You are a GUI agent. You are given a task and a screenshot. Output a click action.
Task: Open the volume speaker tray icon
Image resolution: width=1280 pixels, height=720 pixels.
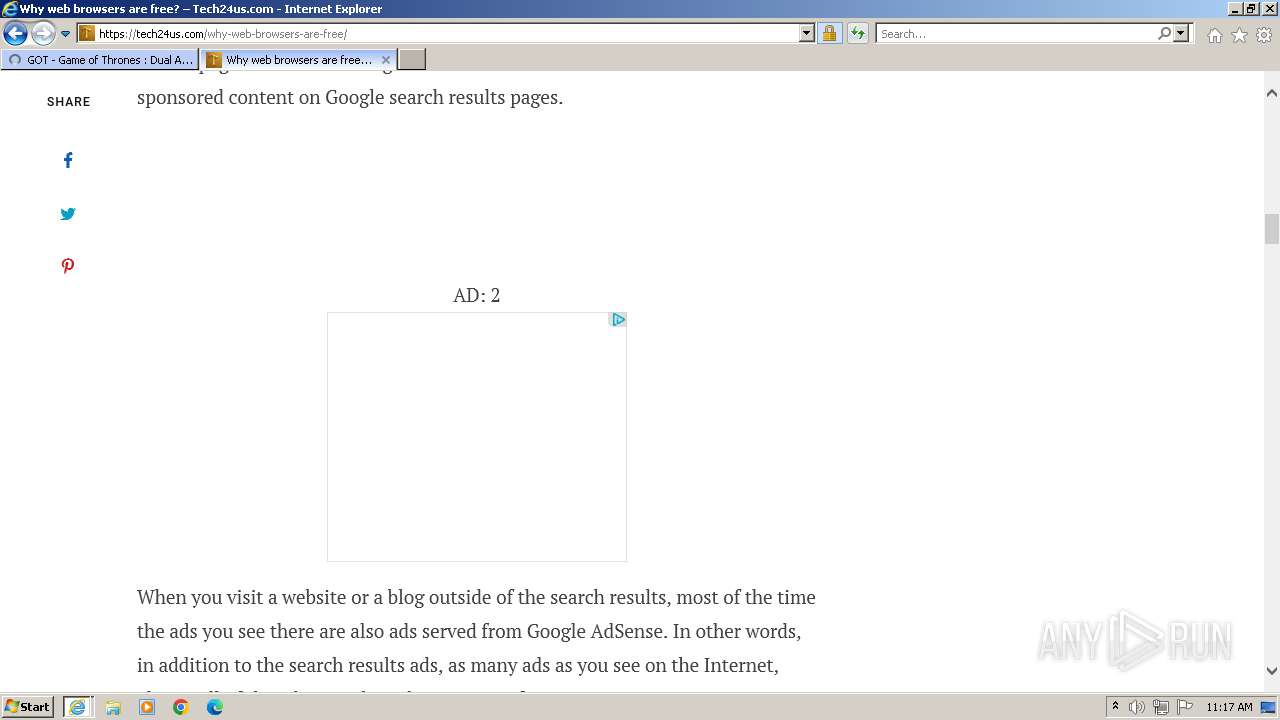pyautogui.click(x=1137, y=707)
